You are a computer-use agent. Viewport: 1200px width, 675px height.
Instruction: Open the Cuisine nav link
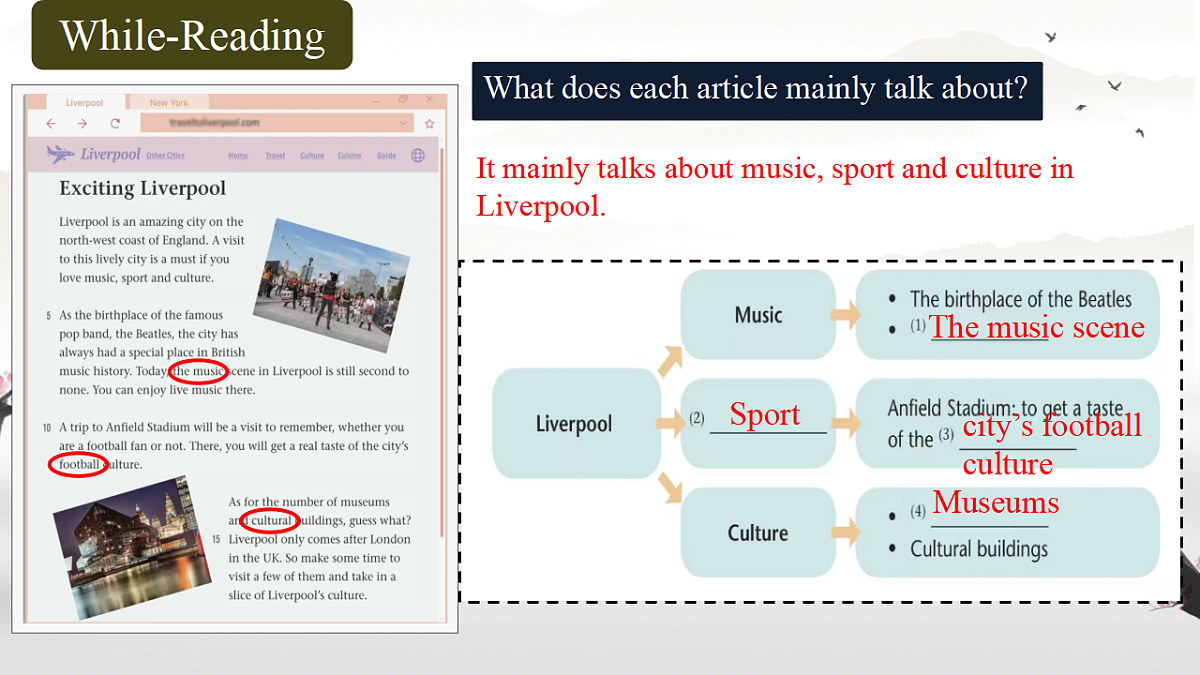349,156
